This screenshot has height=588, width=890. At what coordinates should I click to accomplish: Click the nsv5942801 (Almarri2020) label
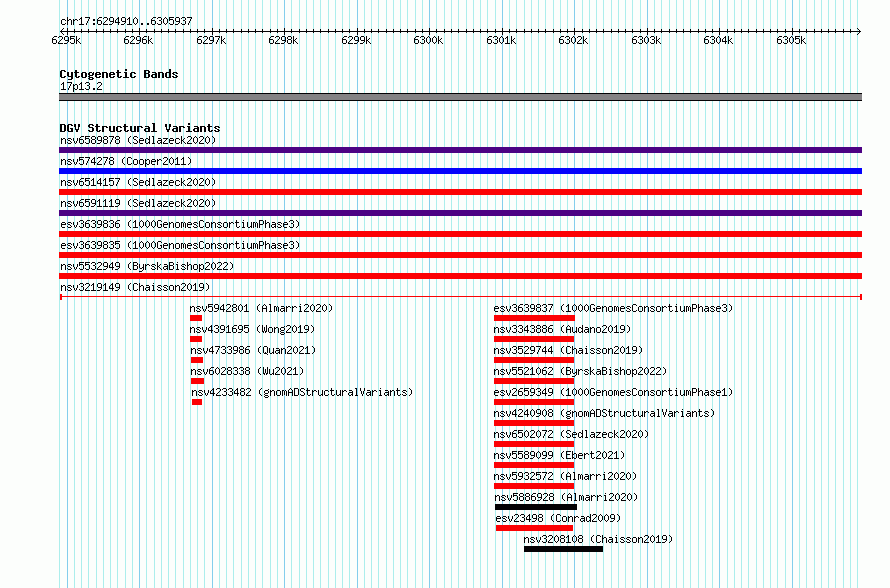[261, 308]
